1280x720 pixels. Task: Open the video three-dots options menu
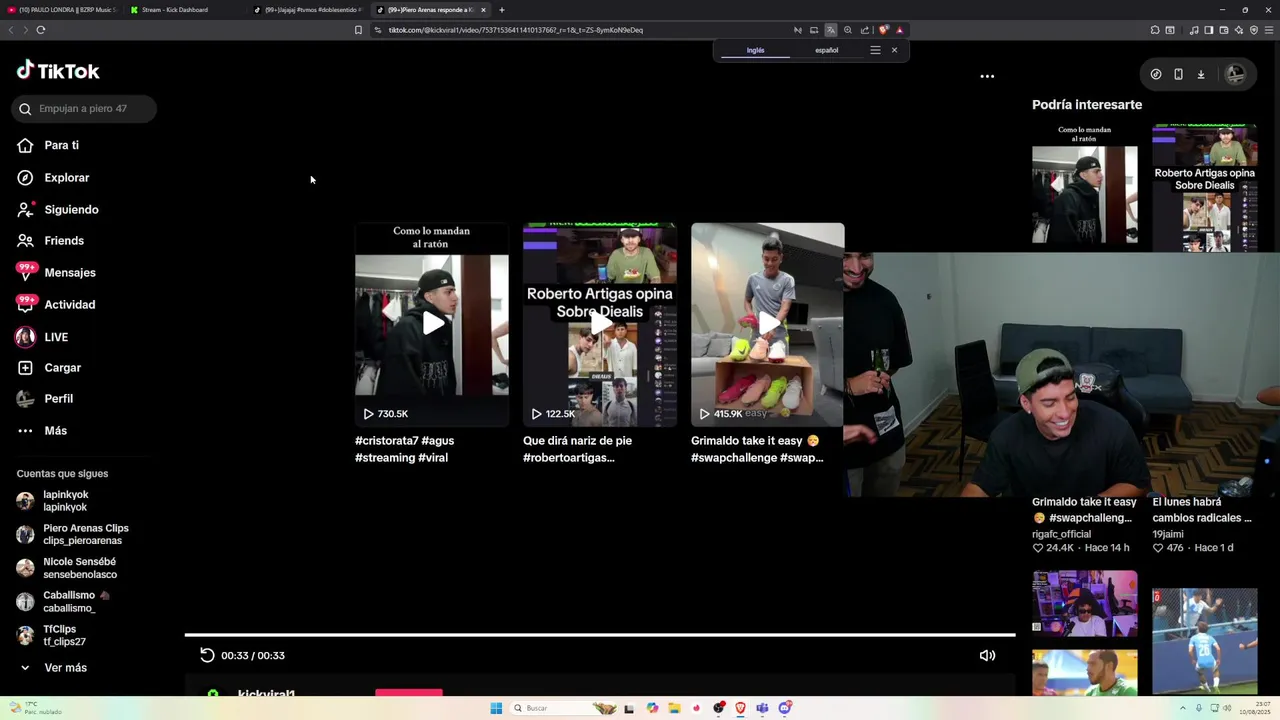pyautogui.click(x=987, y=76)
